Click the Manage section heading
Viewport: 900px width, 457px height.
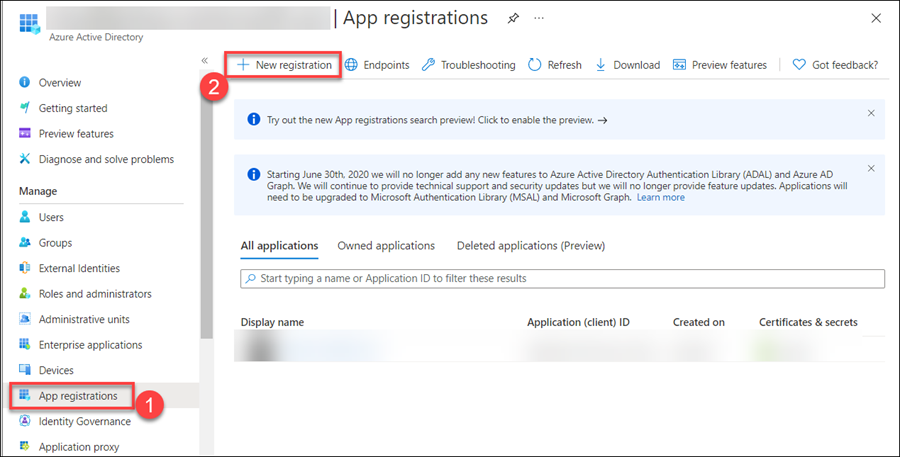point(38,191)
